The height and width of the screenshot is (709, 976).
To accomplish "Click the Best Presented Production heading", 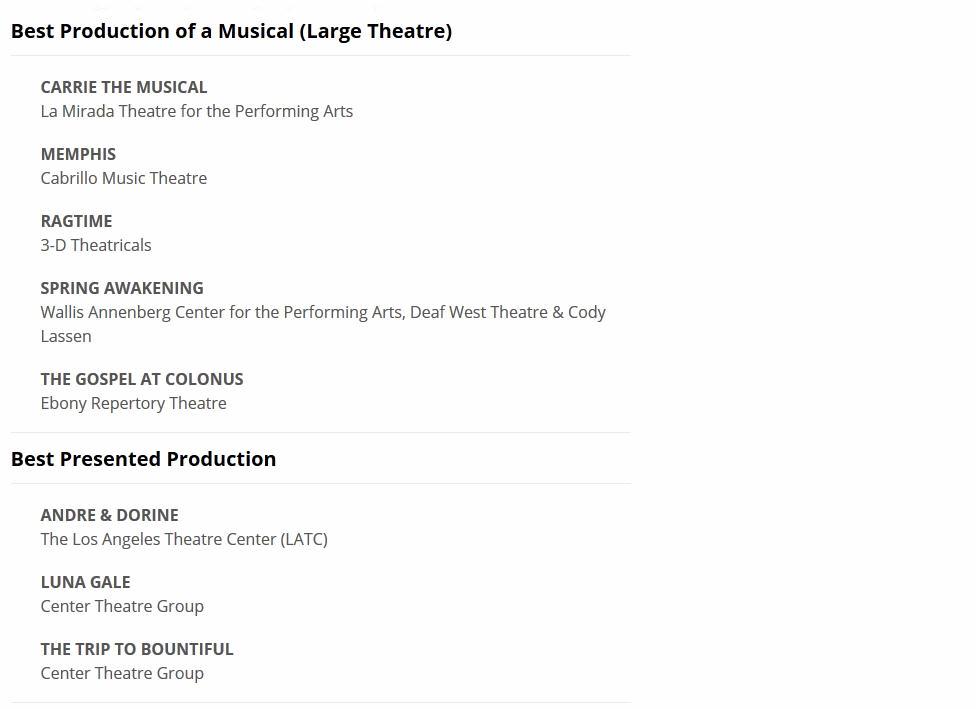I will point(143,459).
